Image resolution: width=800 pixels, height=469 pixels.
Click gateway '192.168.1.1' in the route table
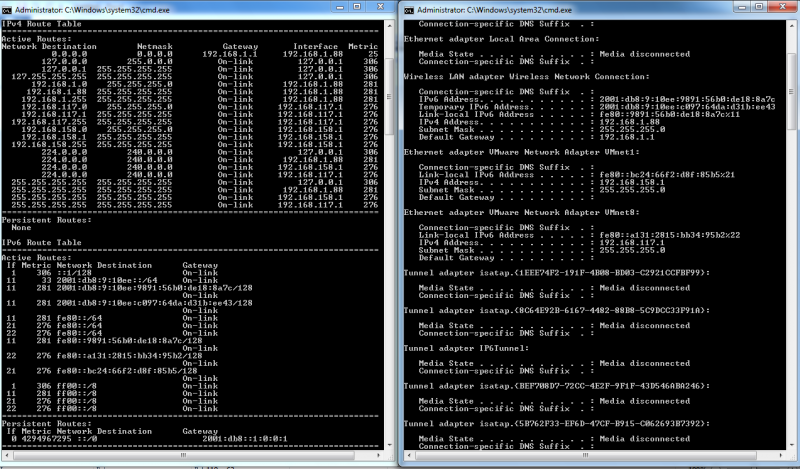pos(230,54)
